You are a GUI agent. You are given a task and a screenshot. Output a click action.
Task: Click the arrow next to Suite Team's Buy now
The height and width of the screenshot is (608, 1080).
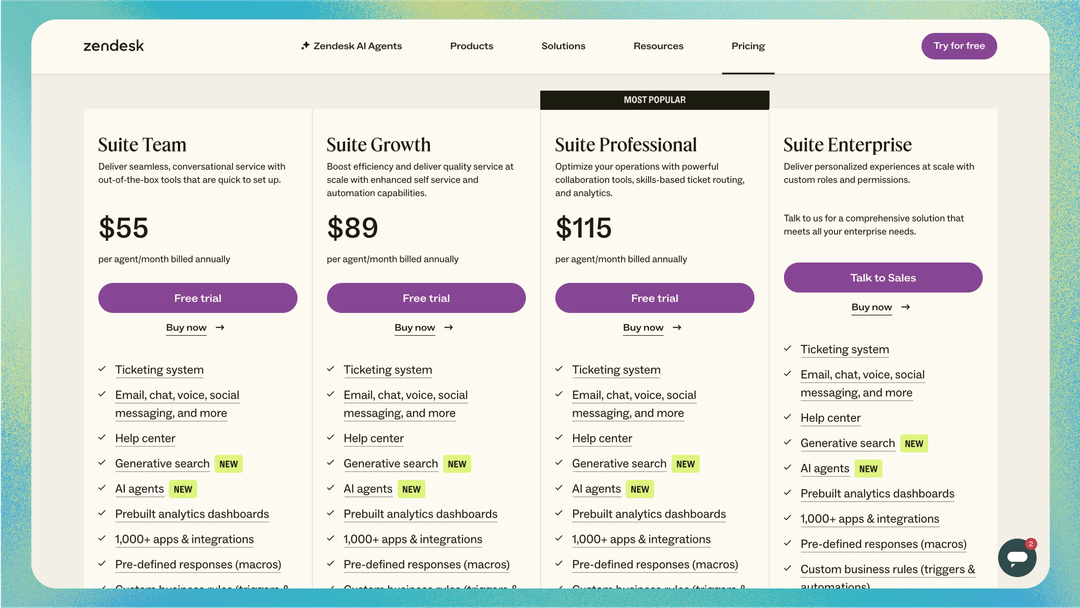tap(220, 327)
